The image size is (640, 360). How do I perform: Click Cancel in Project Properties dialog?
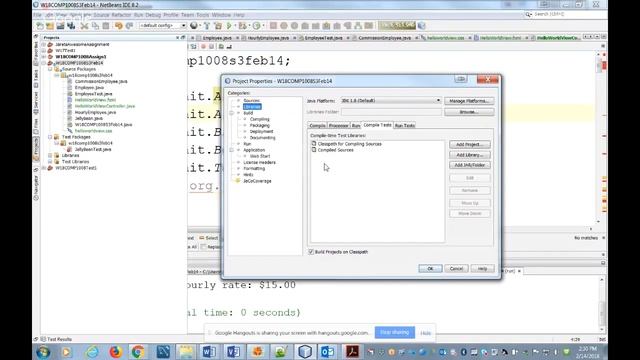point(456,269)
